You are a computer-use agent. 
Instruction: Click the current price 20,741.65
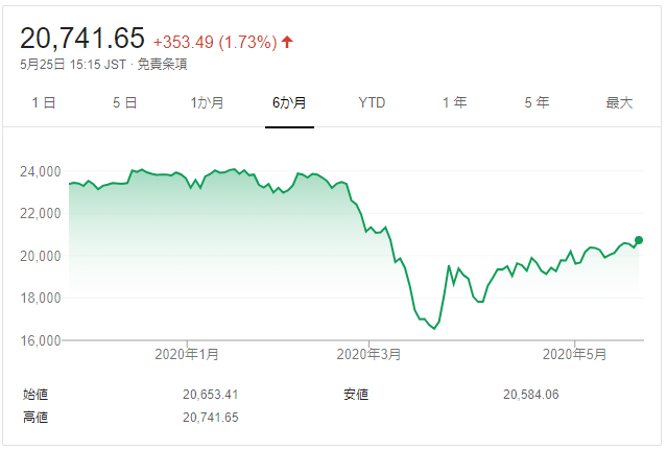point(82,38)
